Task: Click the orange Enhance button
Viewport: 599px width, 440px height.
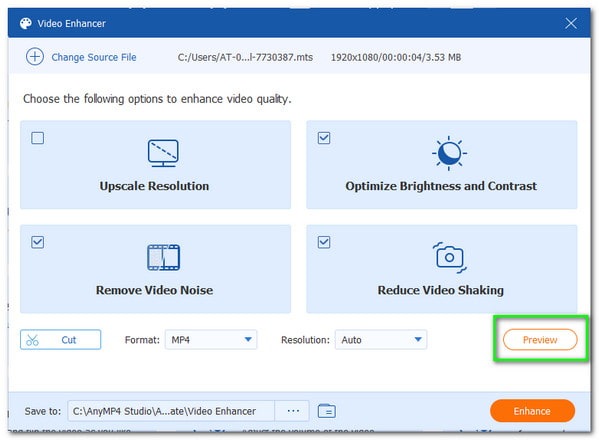Action: (532, 411)
